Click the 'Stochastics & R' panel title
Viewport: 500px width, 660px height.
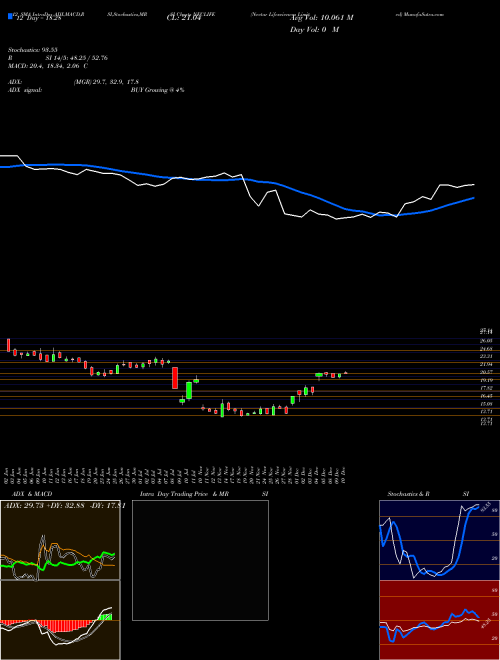click(409, 494)
